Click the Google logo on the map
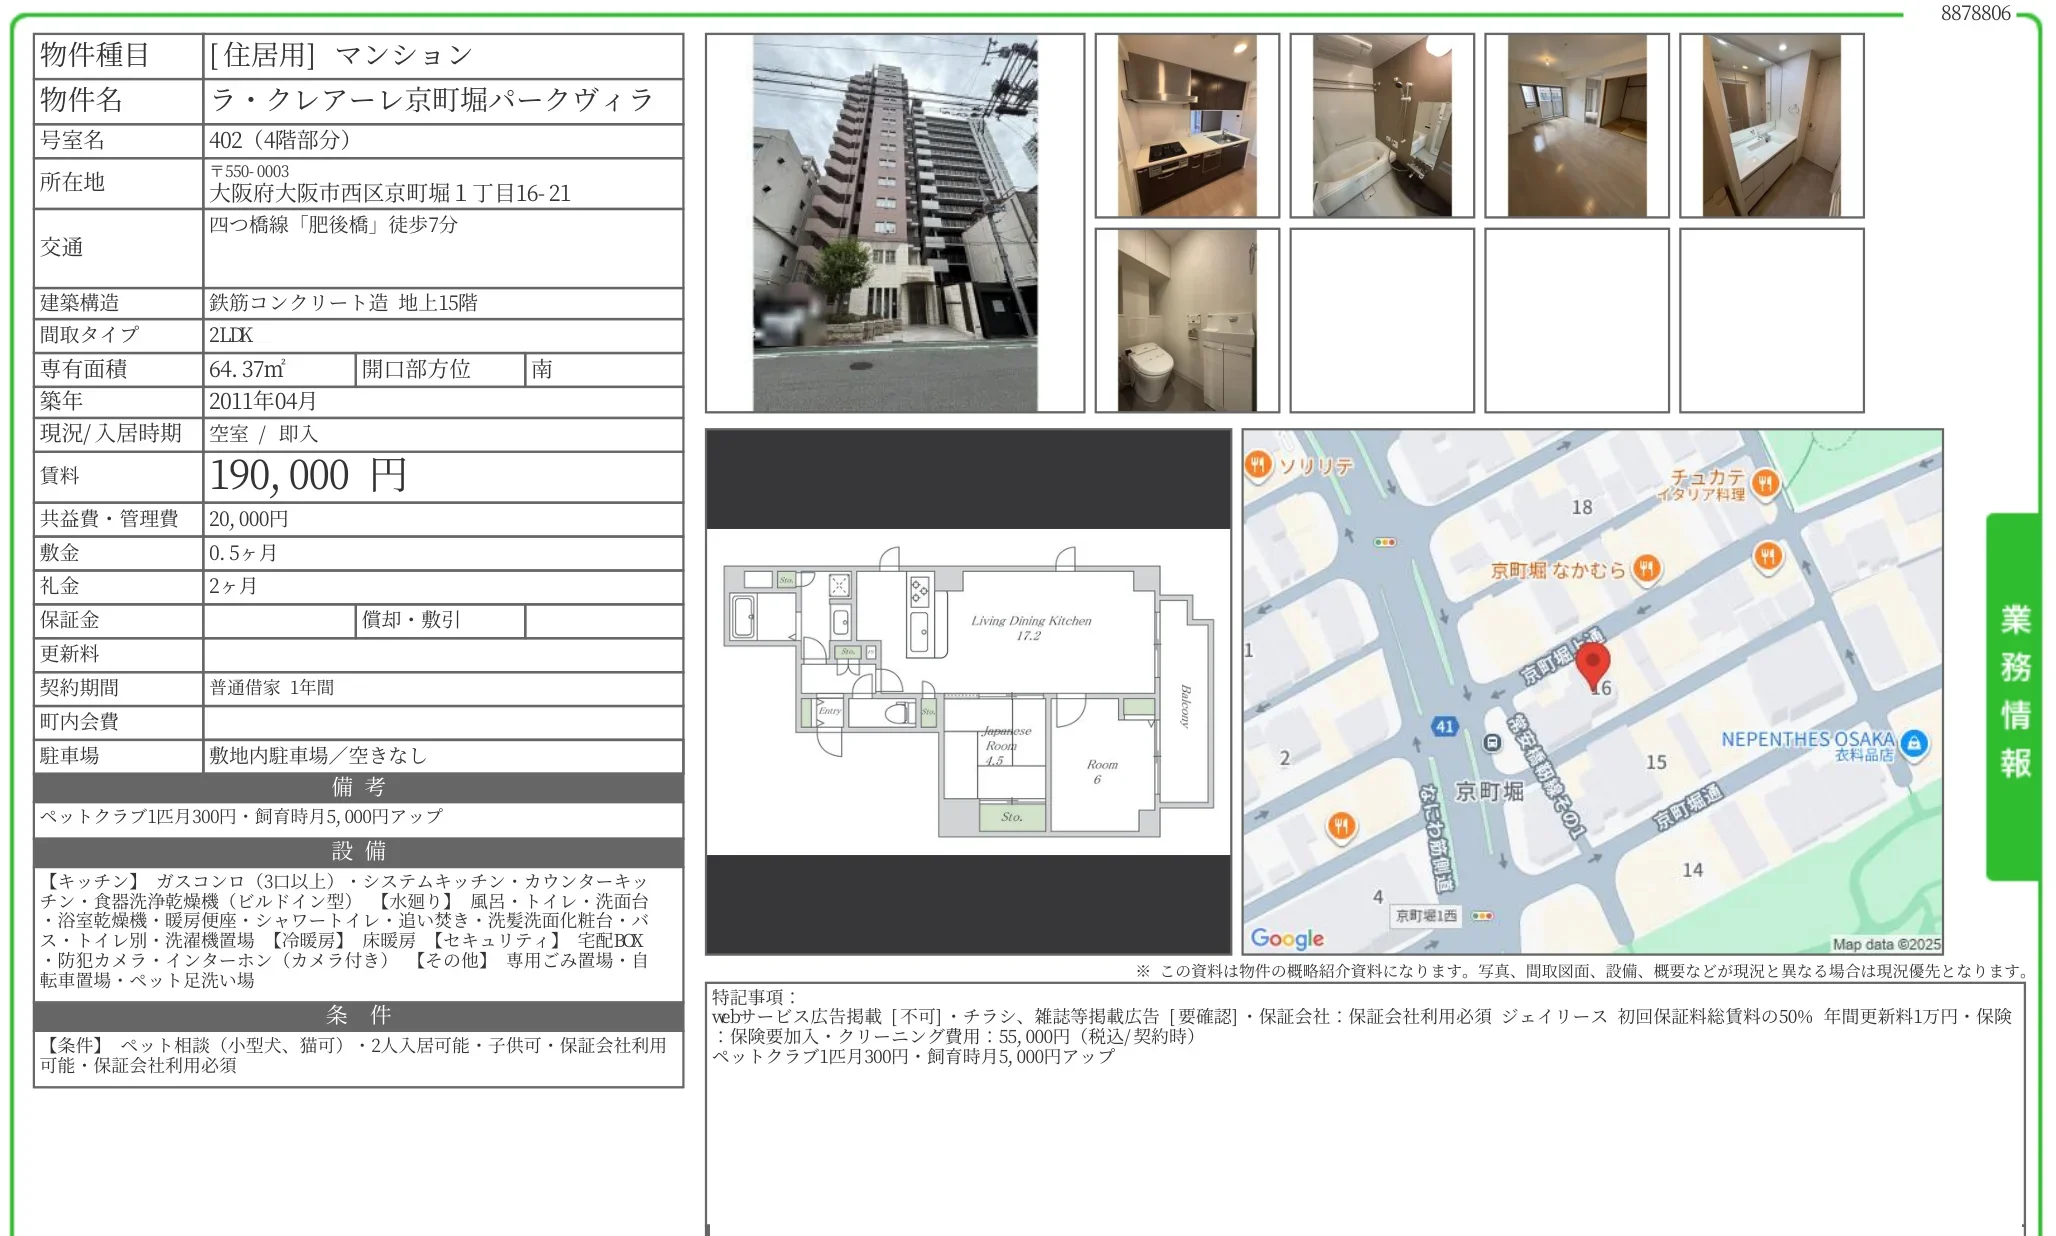Viewport: 2056px width, 1236px height. (x=1287, y=938)
